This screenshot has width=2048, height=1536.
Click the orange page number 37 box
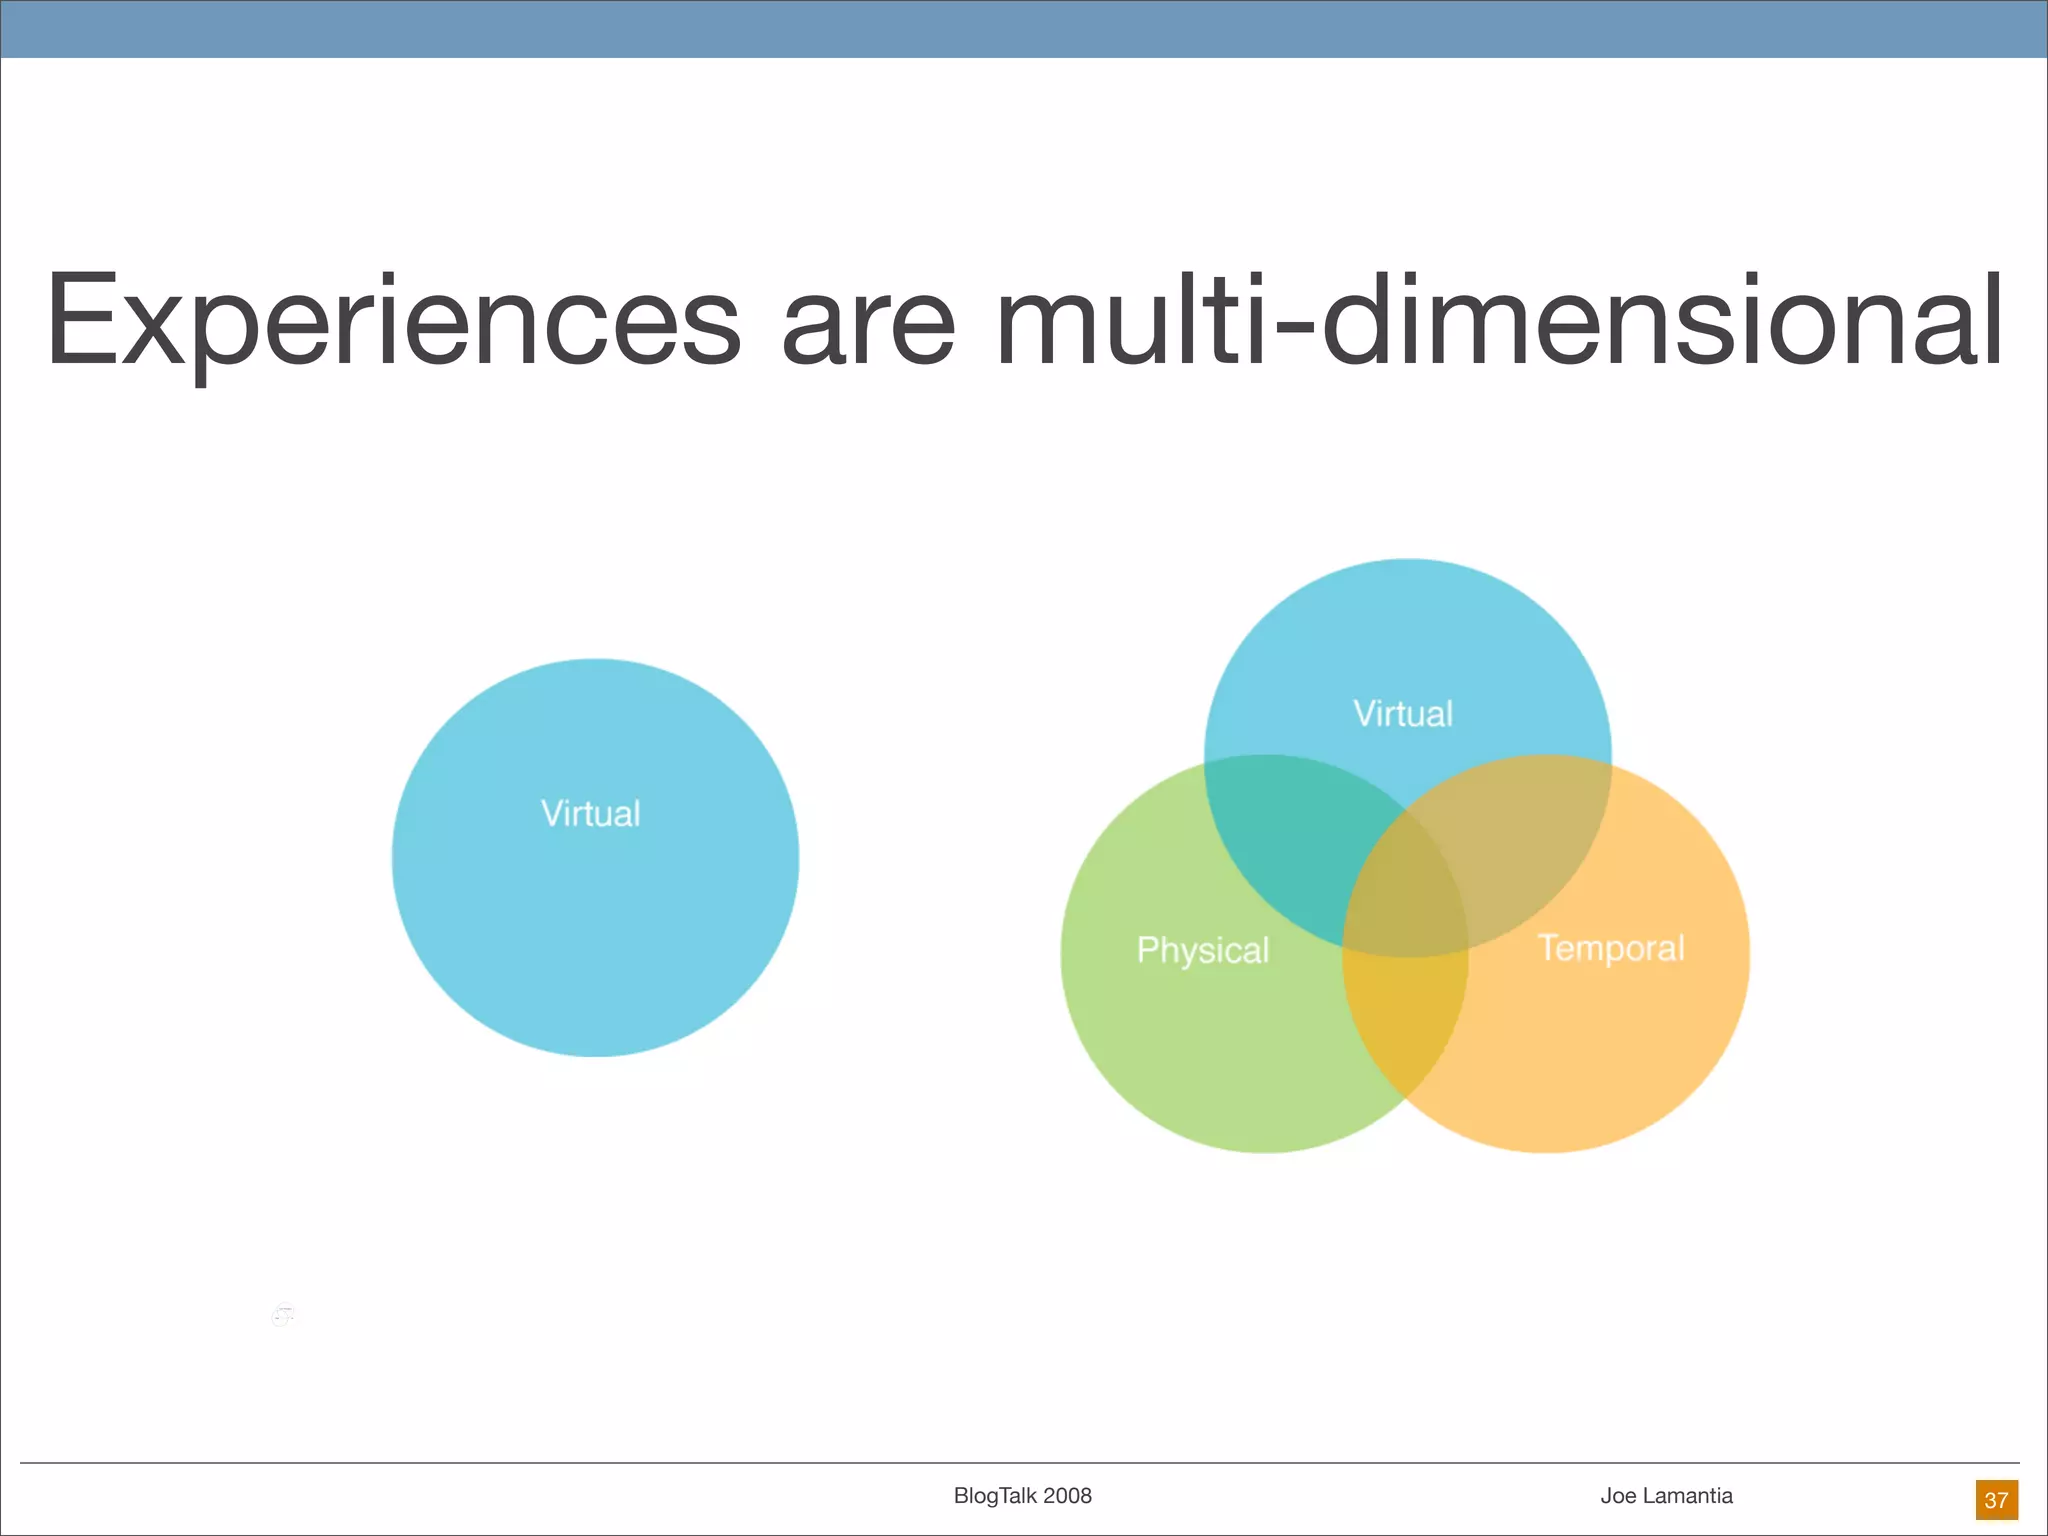[x=1996, y=1500]
